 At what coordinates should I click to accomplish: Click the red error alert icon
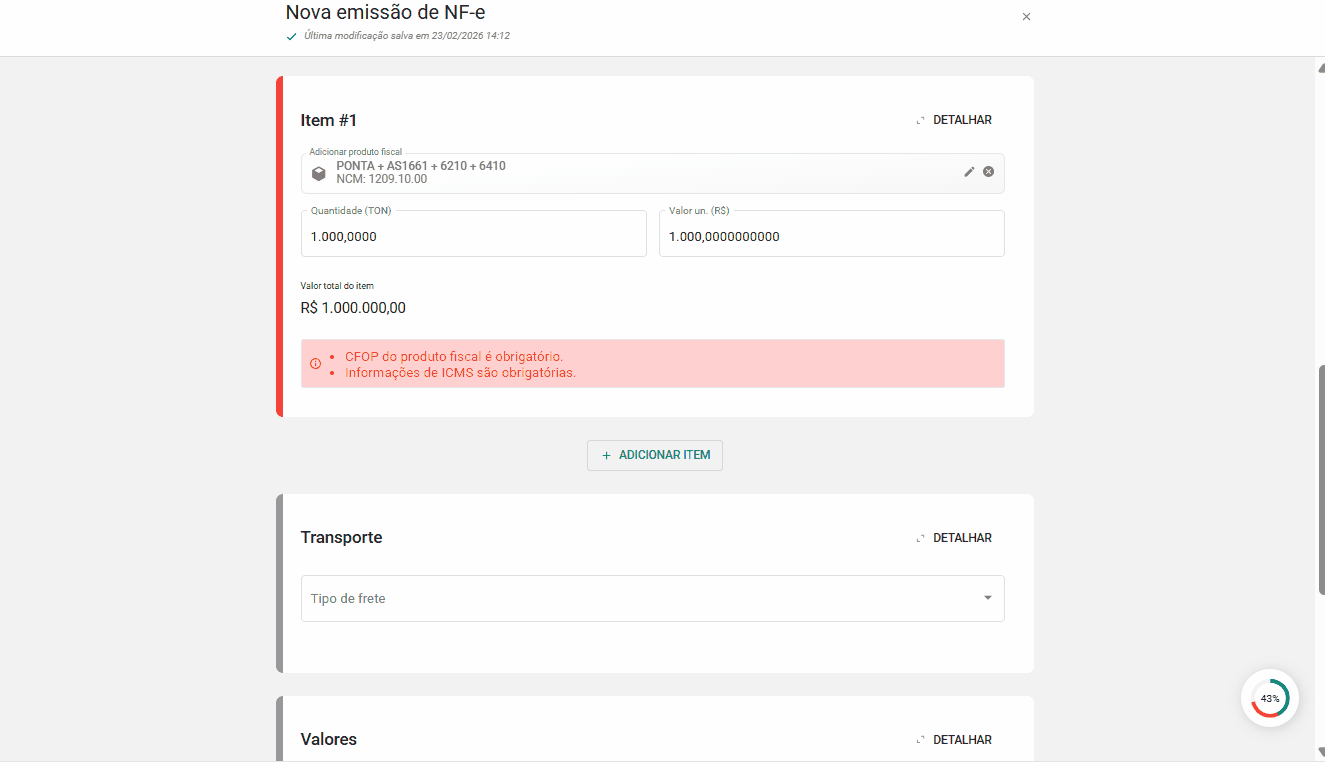tap(316, 364)
